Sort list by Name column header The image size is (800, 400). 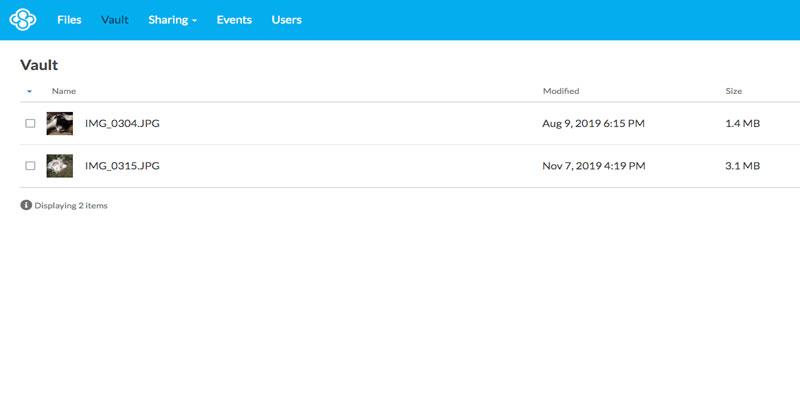[64, 91]
